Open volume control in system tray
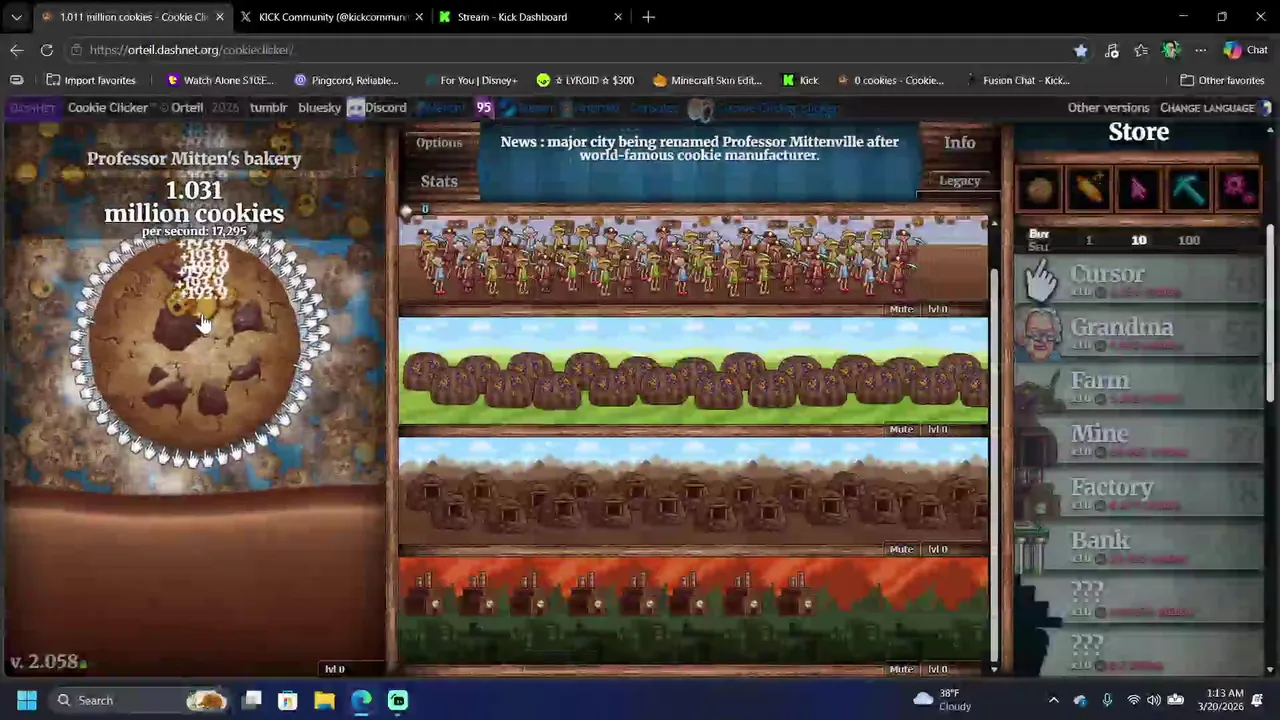1280x720 pixels. [x=1154, y=700]
